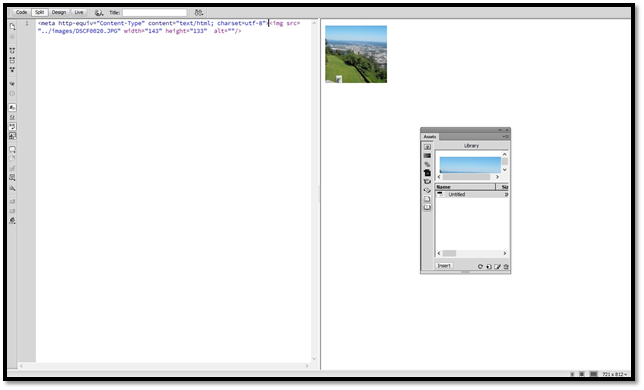Click code pane vertical scroll up arrow

point(314,23)
